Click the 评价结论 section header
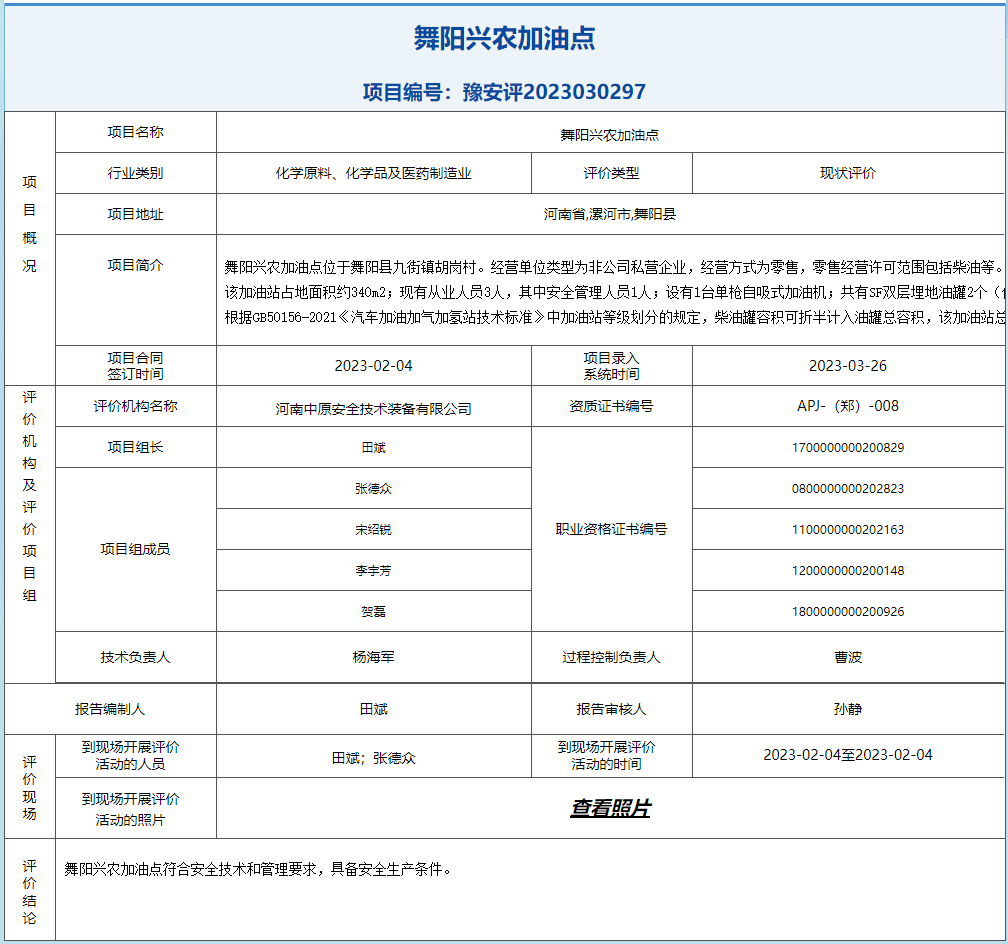This screenshot has width=1008, height=944. click(30, 892)
